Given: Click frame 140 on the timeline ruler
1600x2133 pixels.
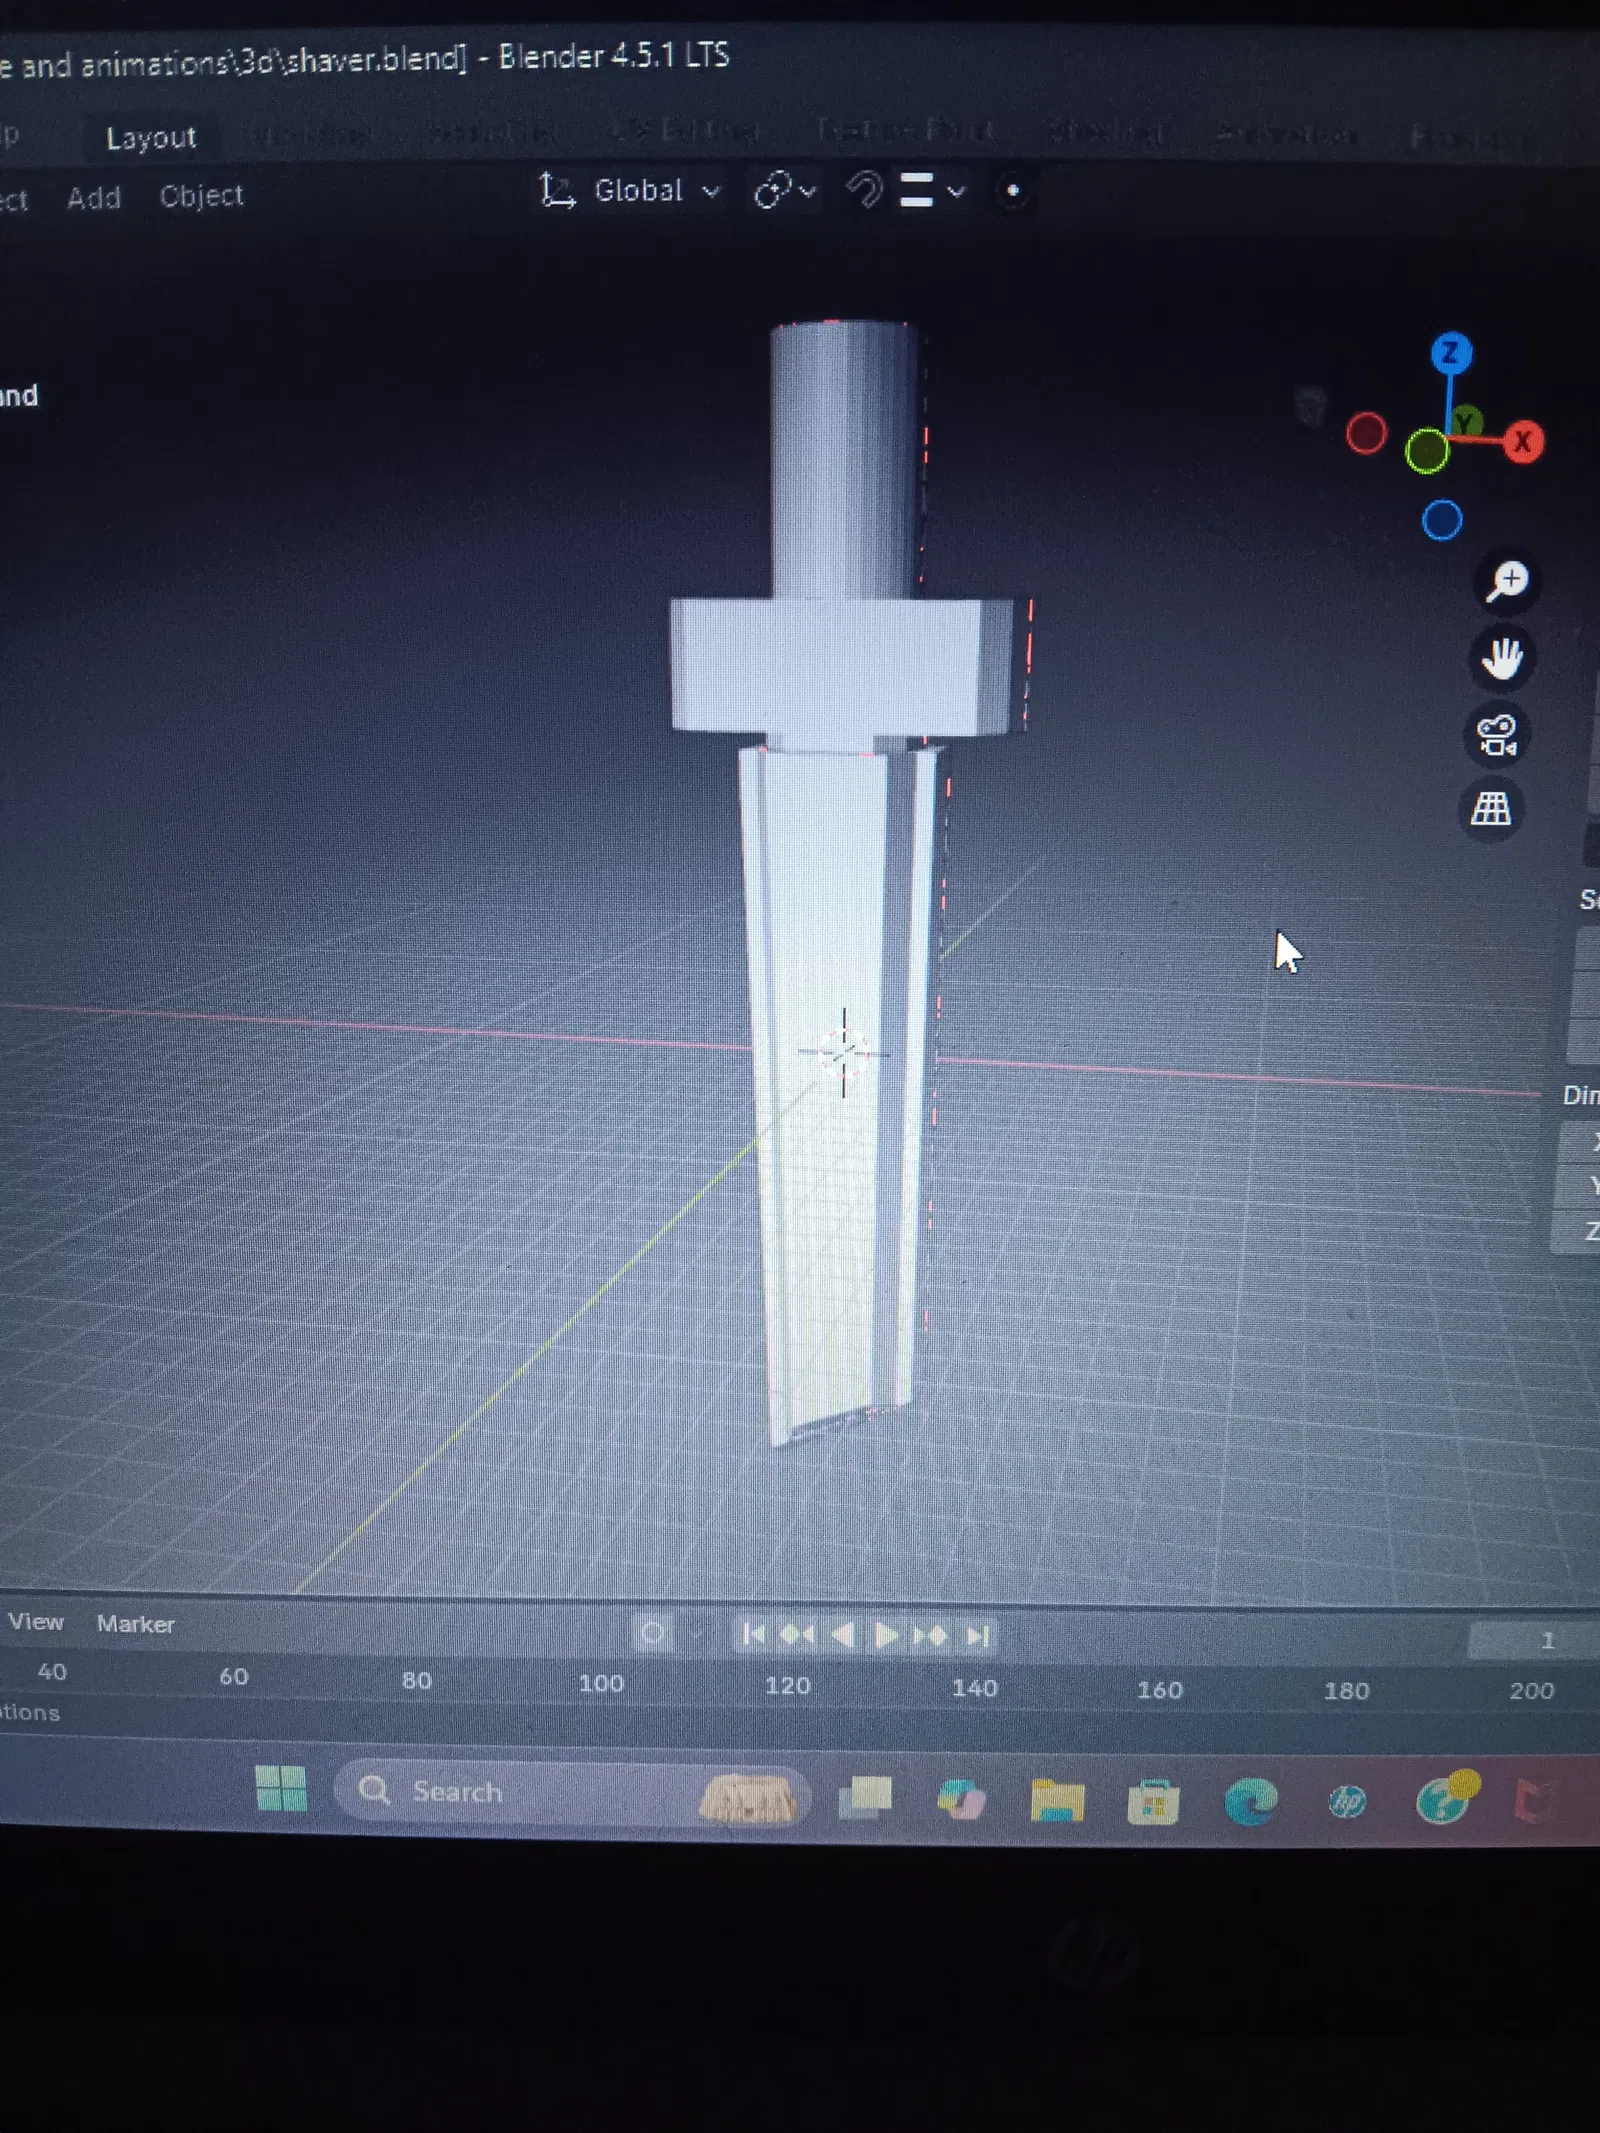Looking at the screenshot, I should click(974, 1688).
